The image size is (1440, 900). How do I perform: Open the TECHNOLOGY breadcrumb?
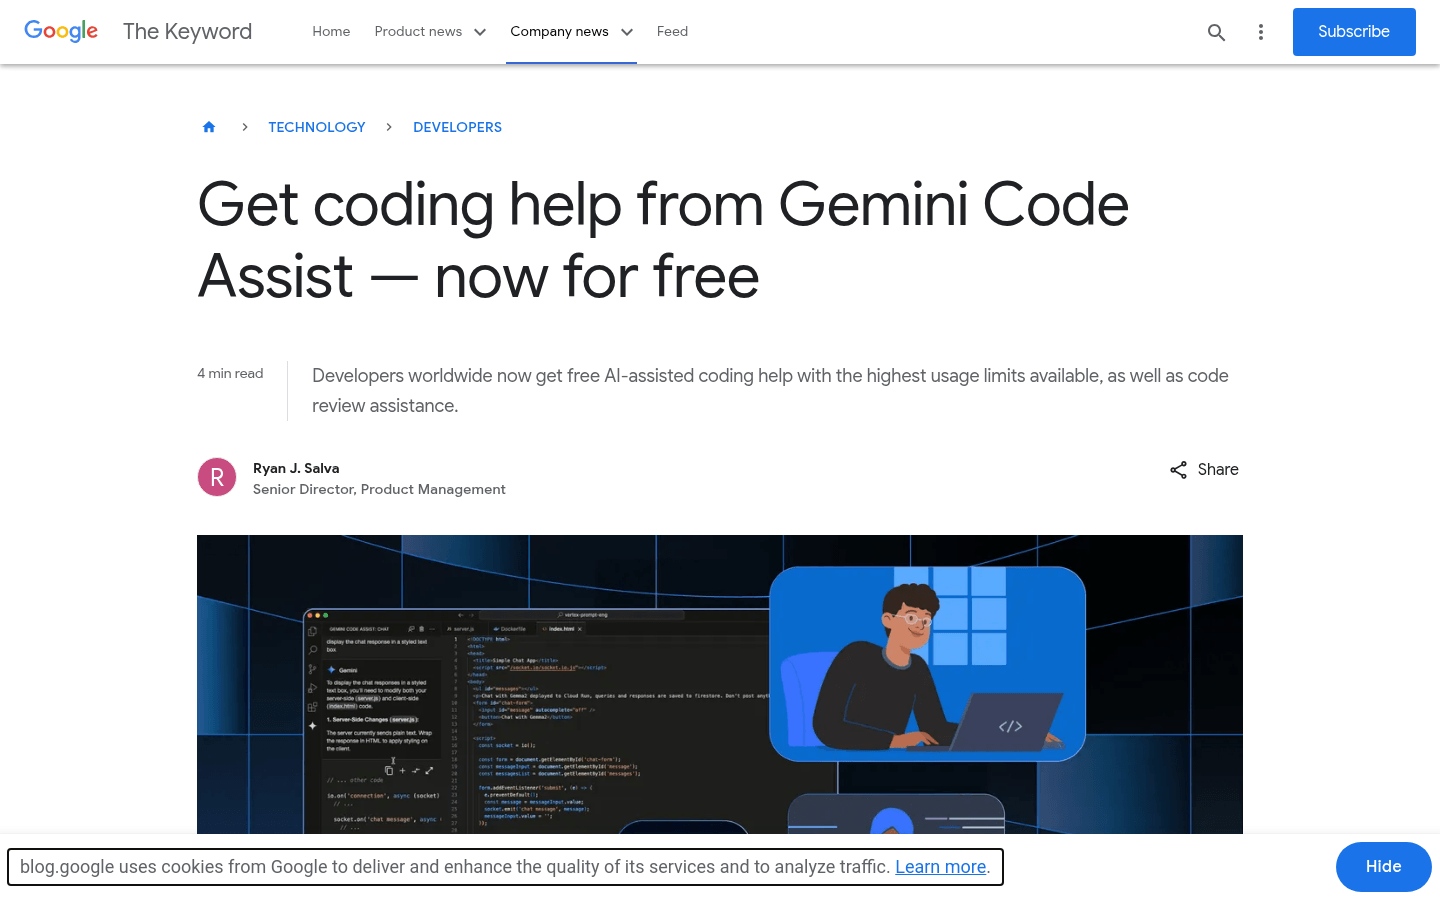coord(317,127)
